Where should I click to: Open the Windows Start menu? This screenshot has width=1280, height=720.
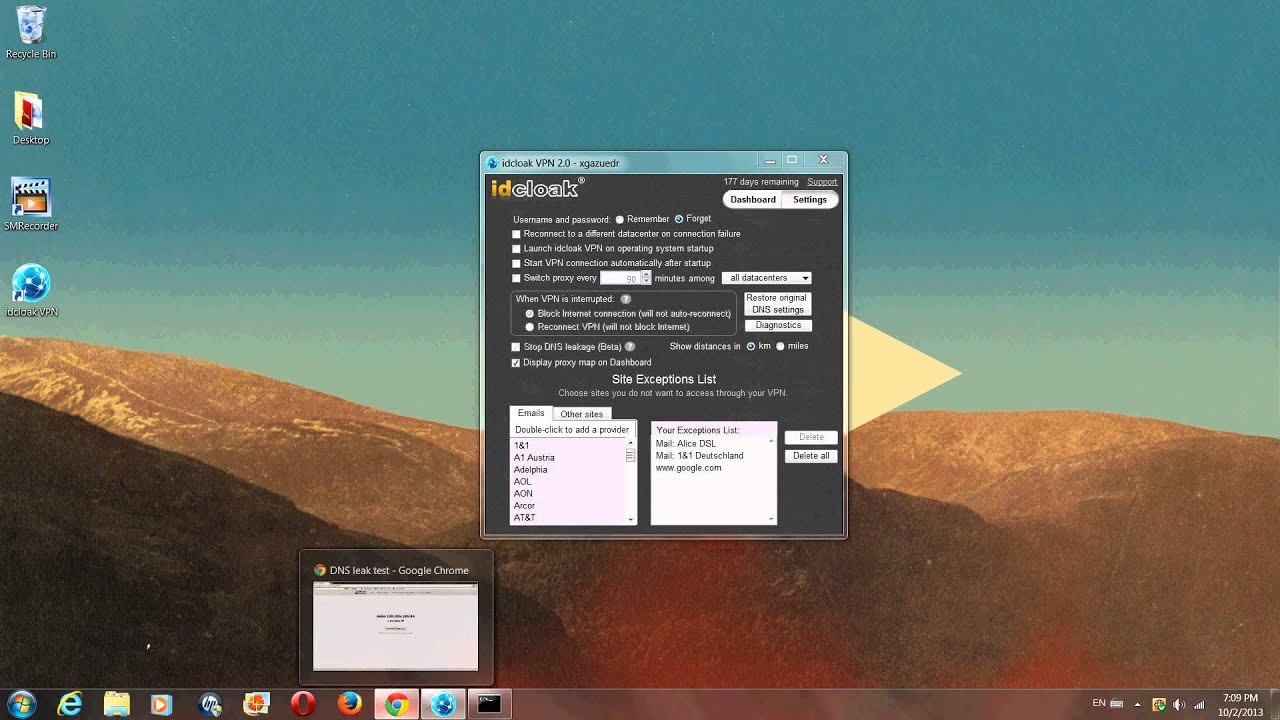click(x=21, y=704)
